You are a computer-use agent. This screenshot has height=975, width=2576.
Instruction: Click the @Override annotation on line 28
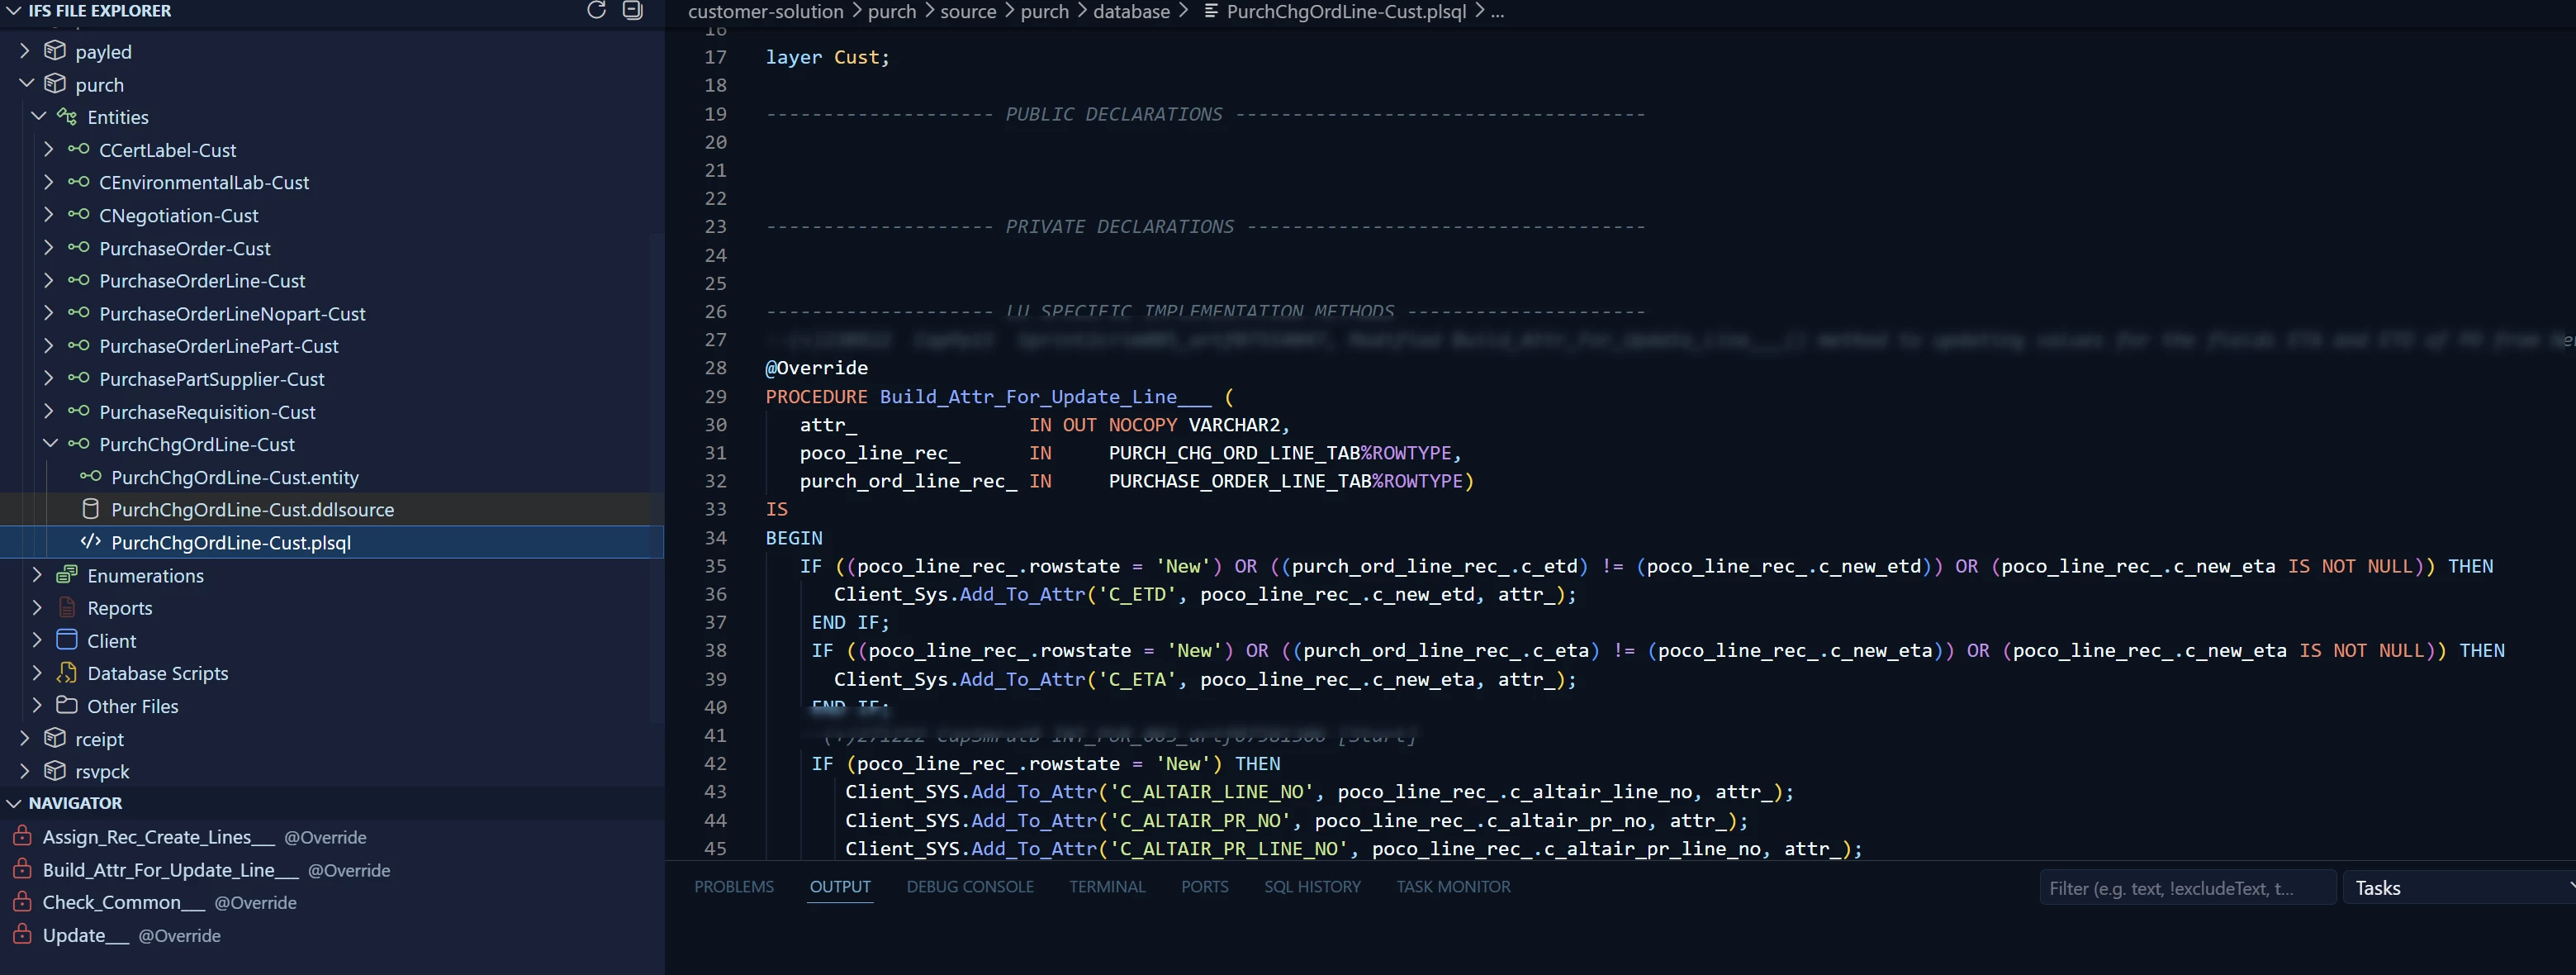(x=816, y=367)
